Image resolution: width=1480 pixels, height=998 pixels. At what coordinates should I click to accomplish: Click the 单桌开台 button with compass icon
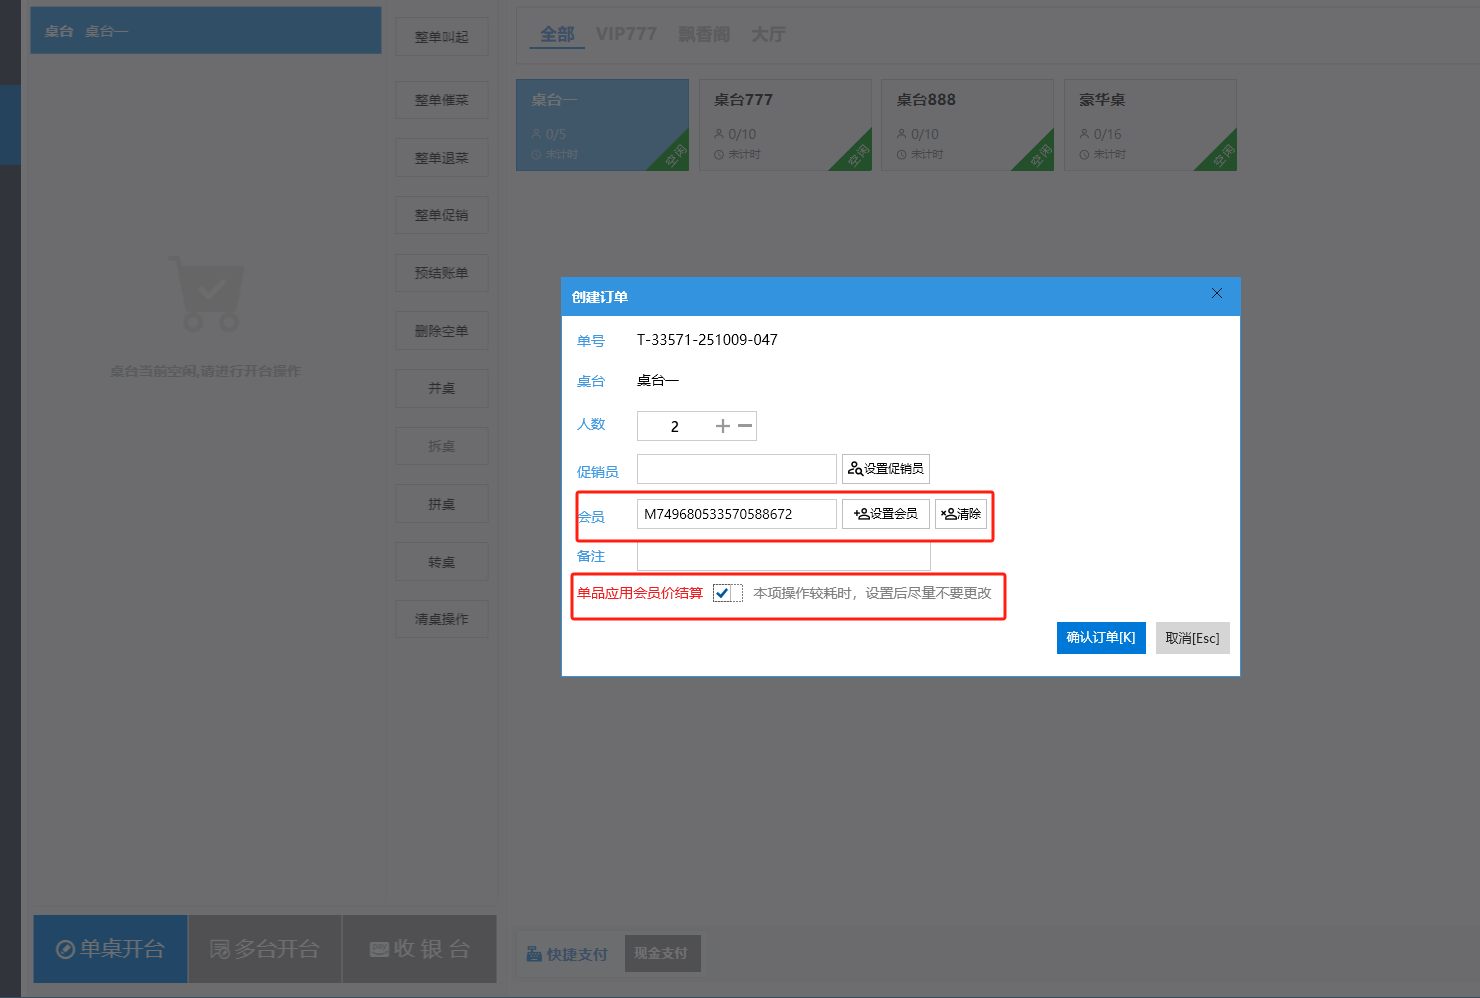tap(110, 949)
